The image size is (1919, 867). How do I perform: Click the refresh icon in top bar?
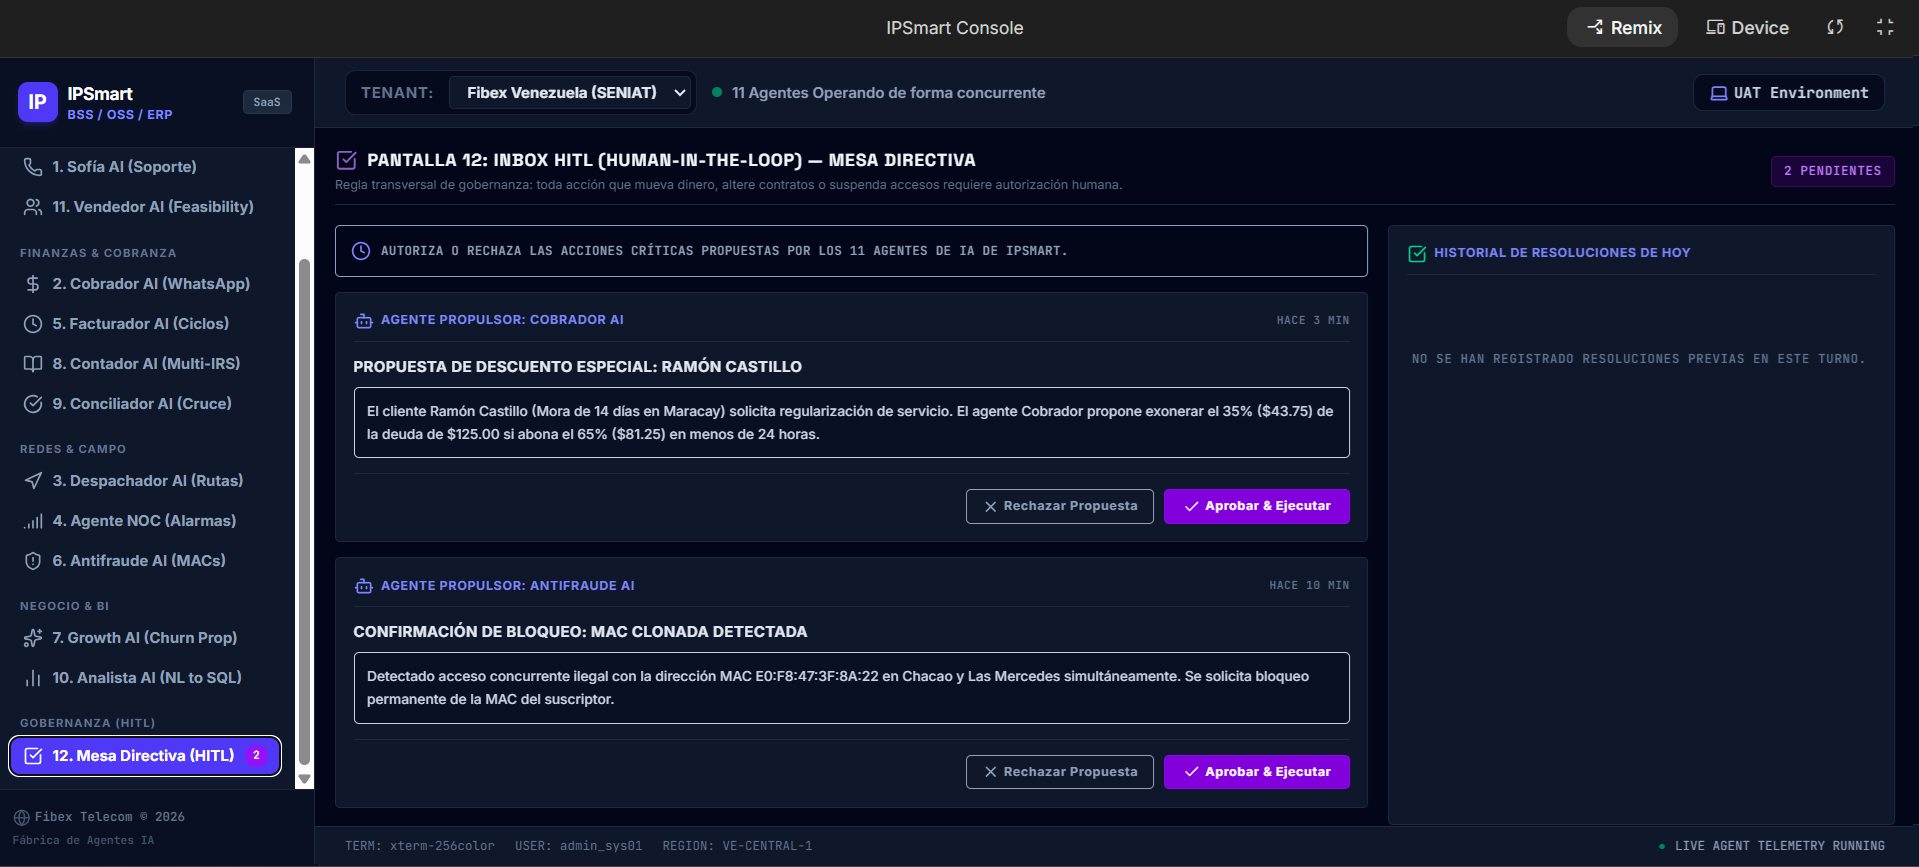[x=1835, y=27]
